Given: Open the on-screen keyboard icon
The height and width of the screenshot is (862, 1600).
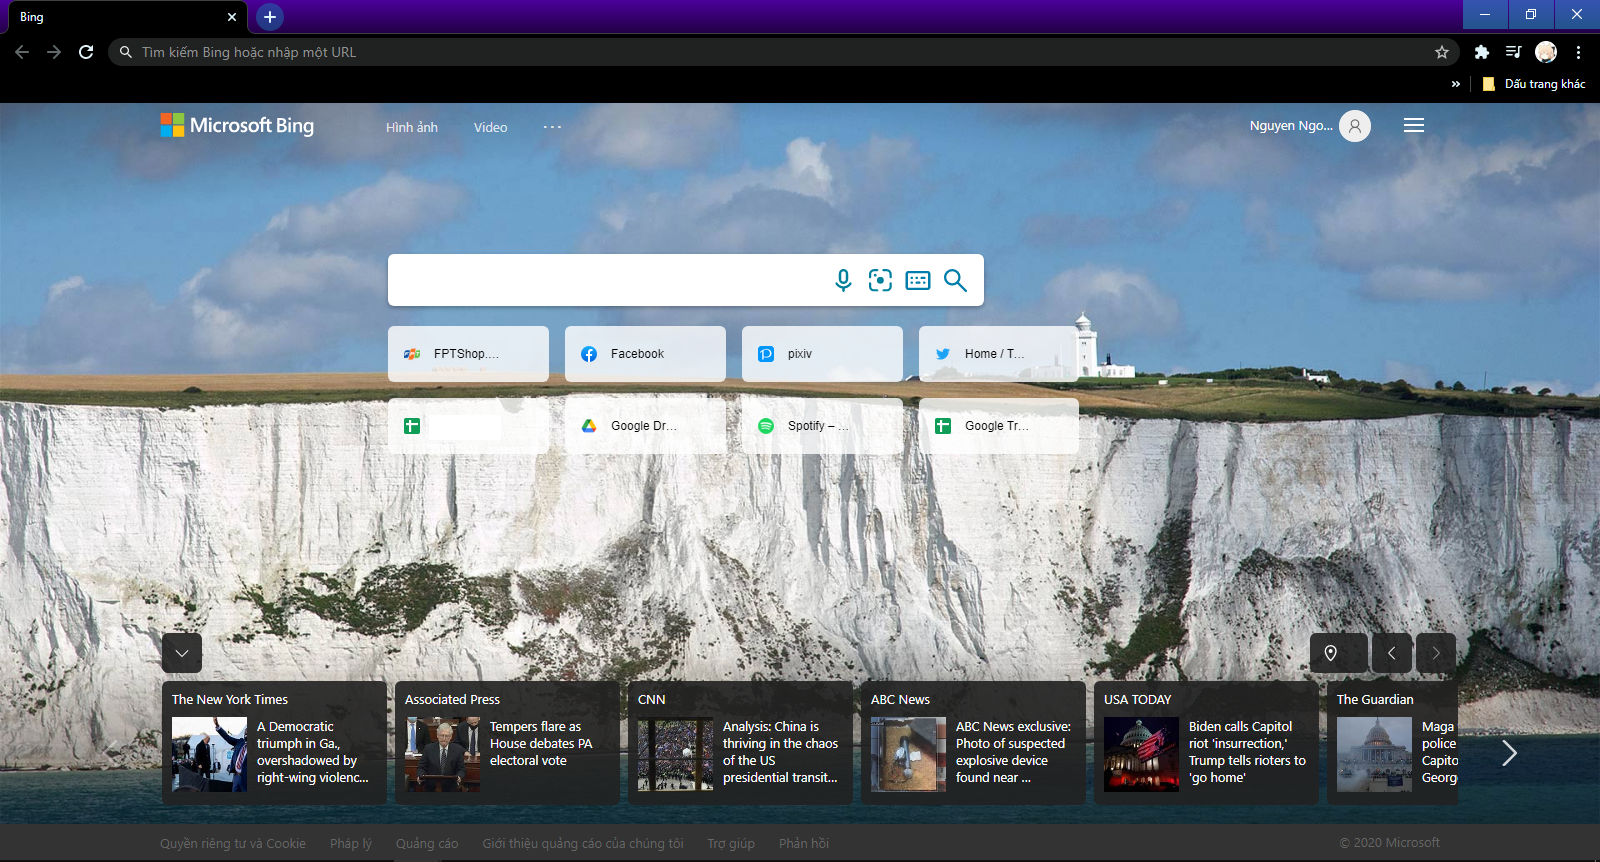Looking at the screenshot, I should coord(918,280).
